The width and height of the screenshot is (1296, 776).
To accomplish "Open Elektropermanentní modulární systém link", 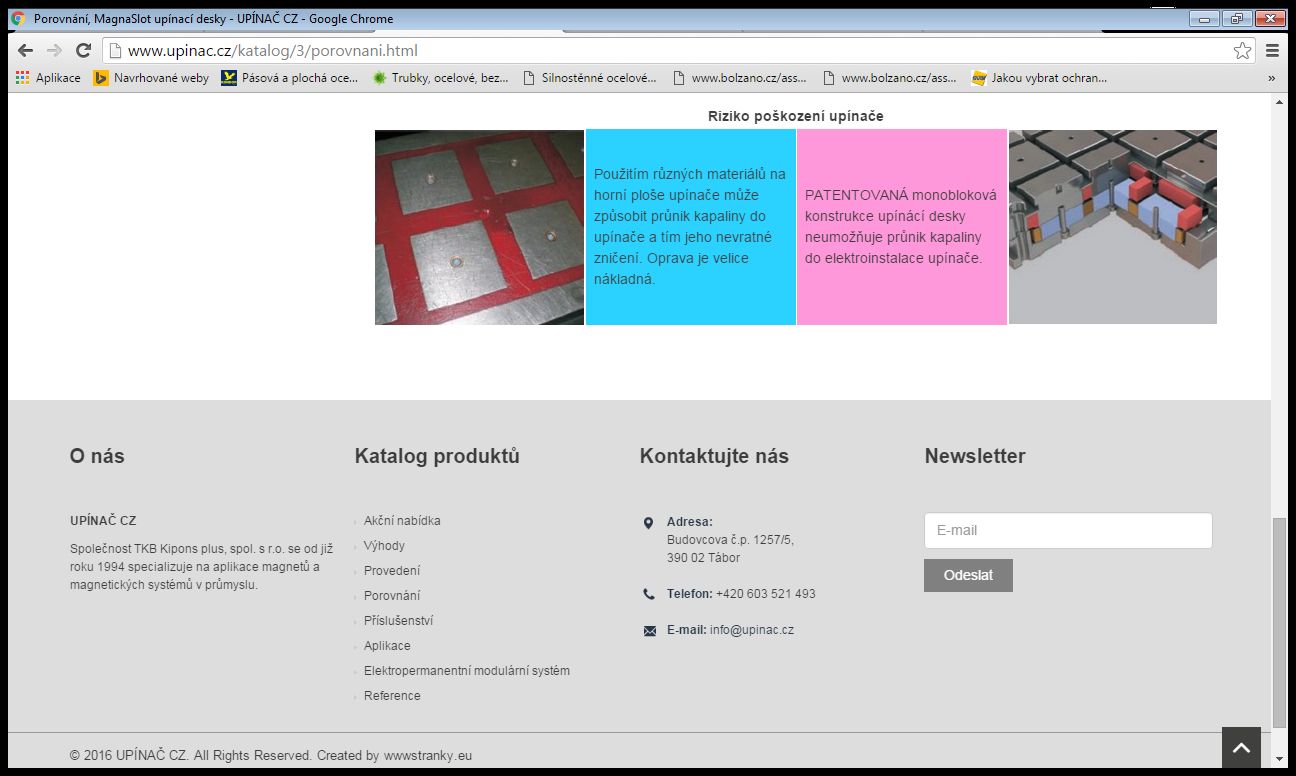I will [466, 671].
